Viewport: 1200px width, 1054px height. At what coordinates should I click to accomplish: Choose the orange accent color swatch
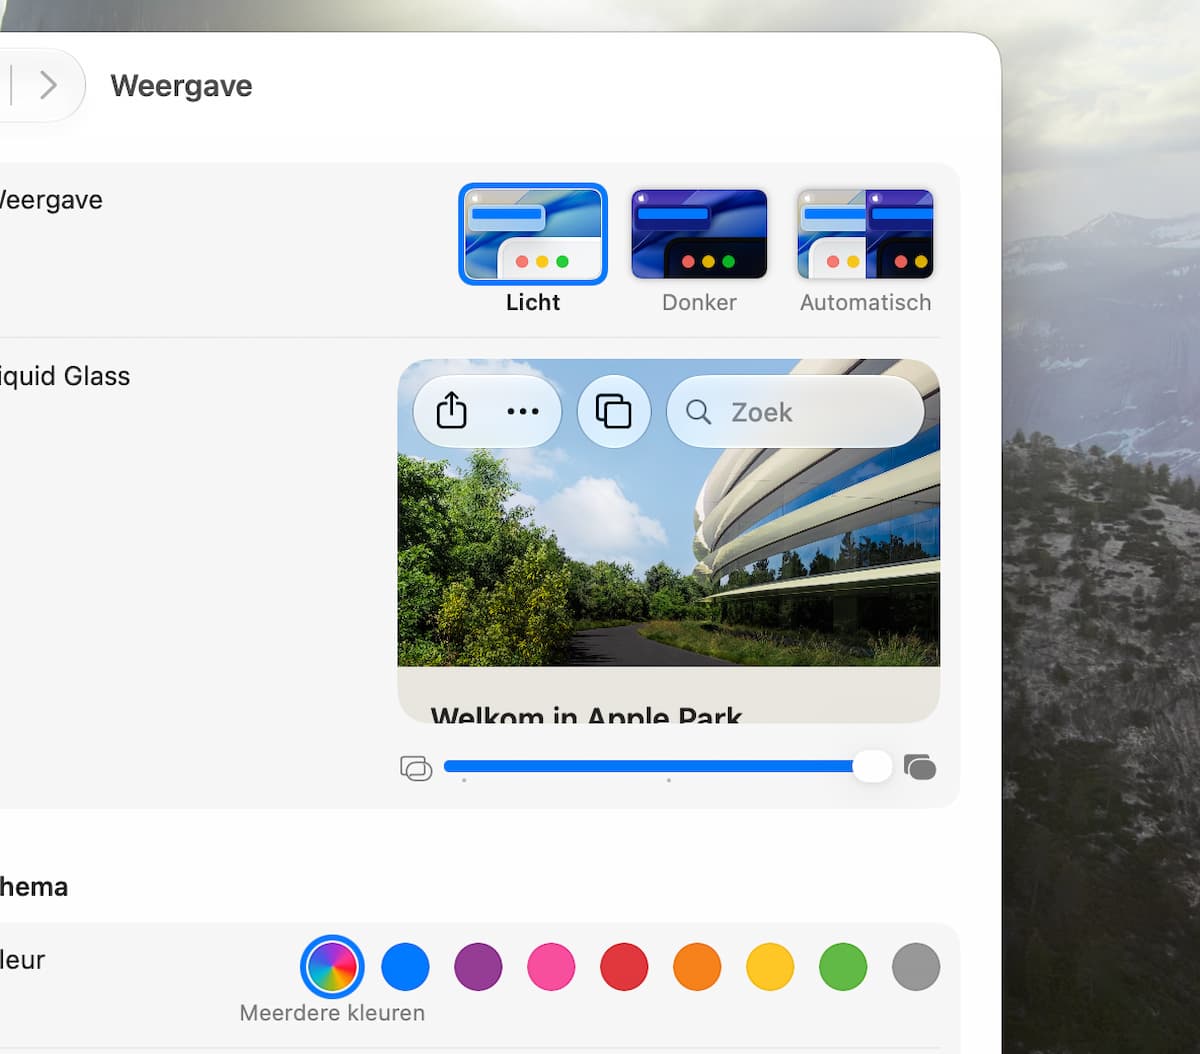tap(697, 967)
